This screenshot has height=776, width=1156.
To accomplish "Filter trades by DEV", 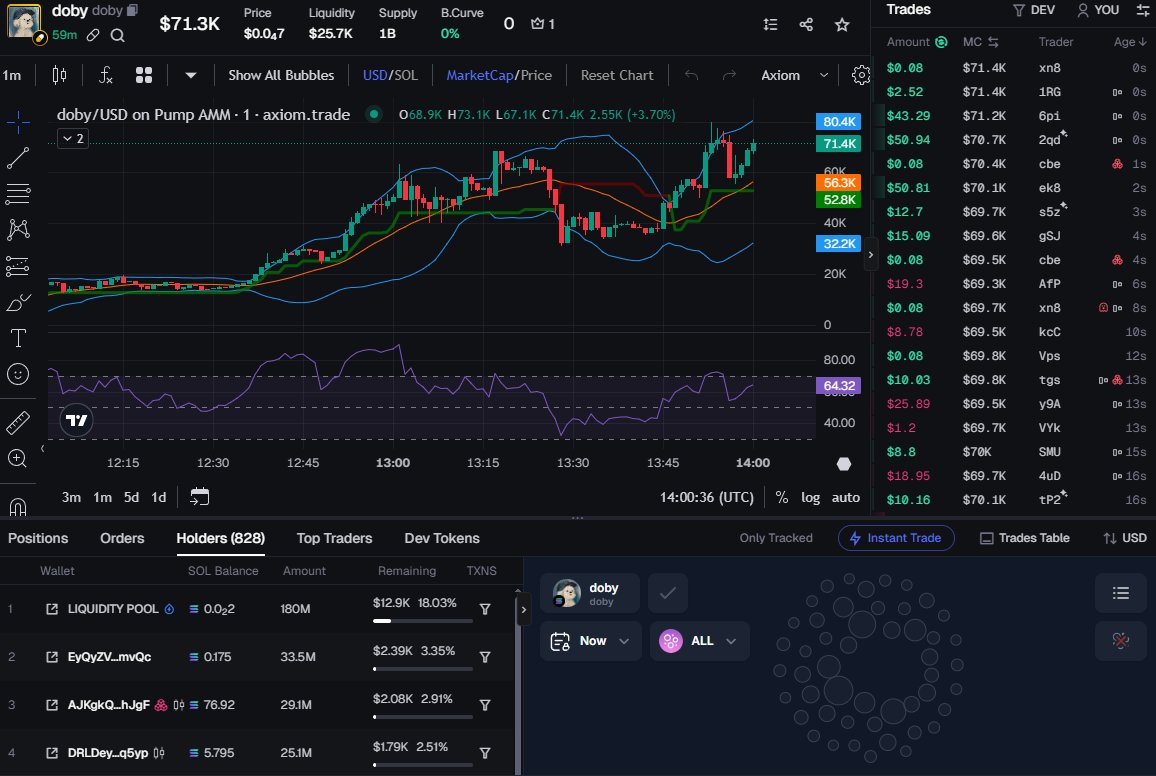I will [x=1034, y=10].
